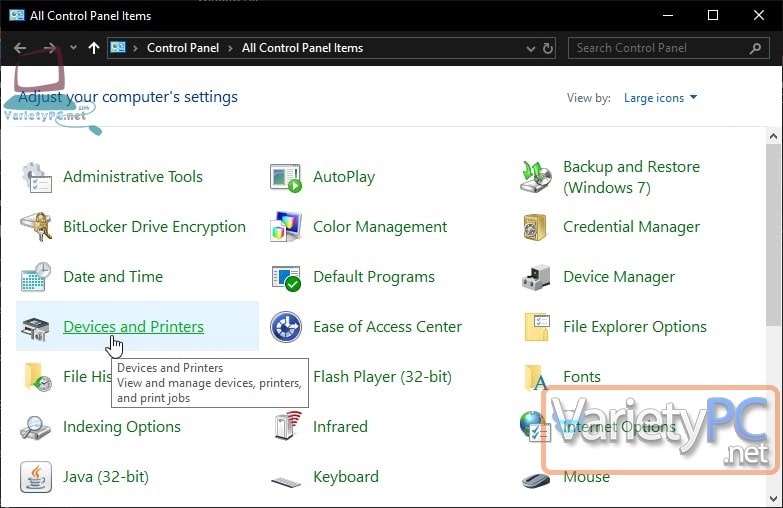This screenshot has height=508, width=783.
Task: Open the recent locations dropdown arrow
Action: pos(73,48)
